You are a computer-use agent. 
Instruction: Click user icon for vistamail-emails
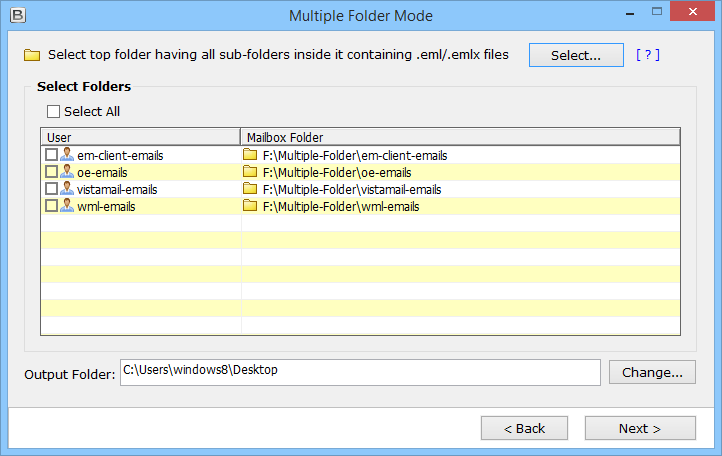tap(67, 188)
